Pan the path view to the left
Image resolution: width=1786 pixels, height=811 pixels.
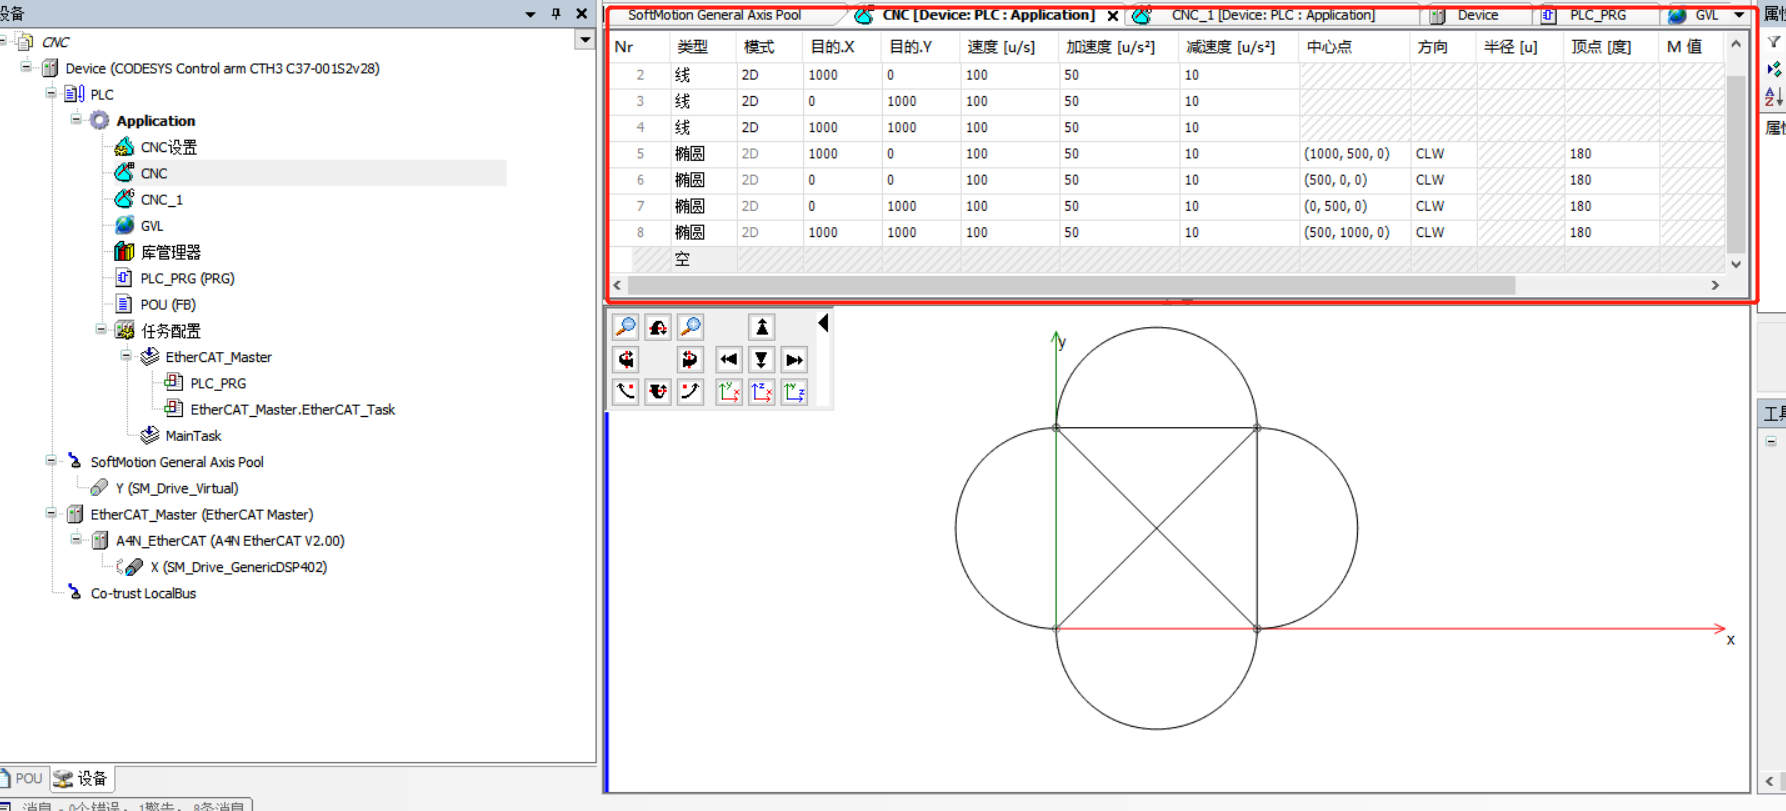[x=729, y=359]
